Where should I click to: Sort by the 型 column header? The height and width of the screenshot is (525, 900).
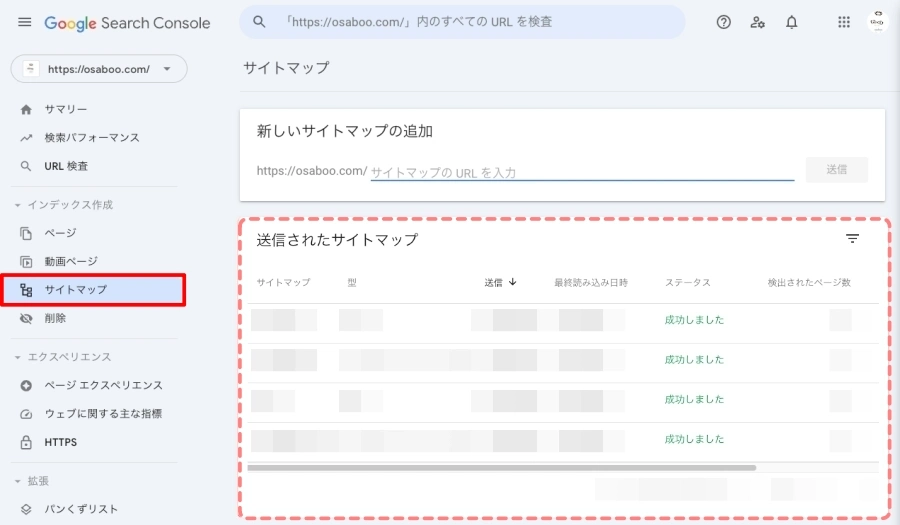352,282
